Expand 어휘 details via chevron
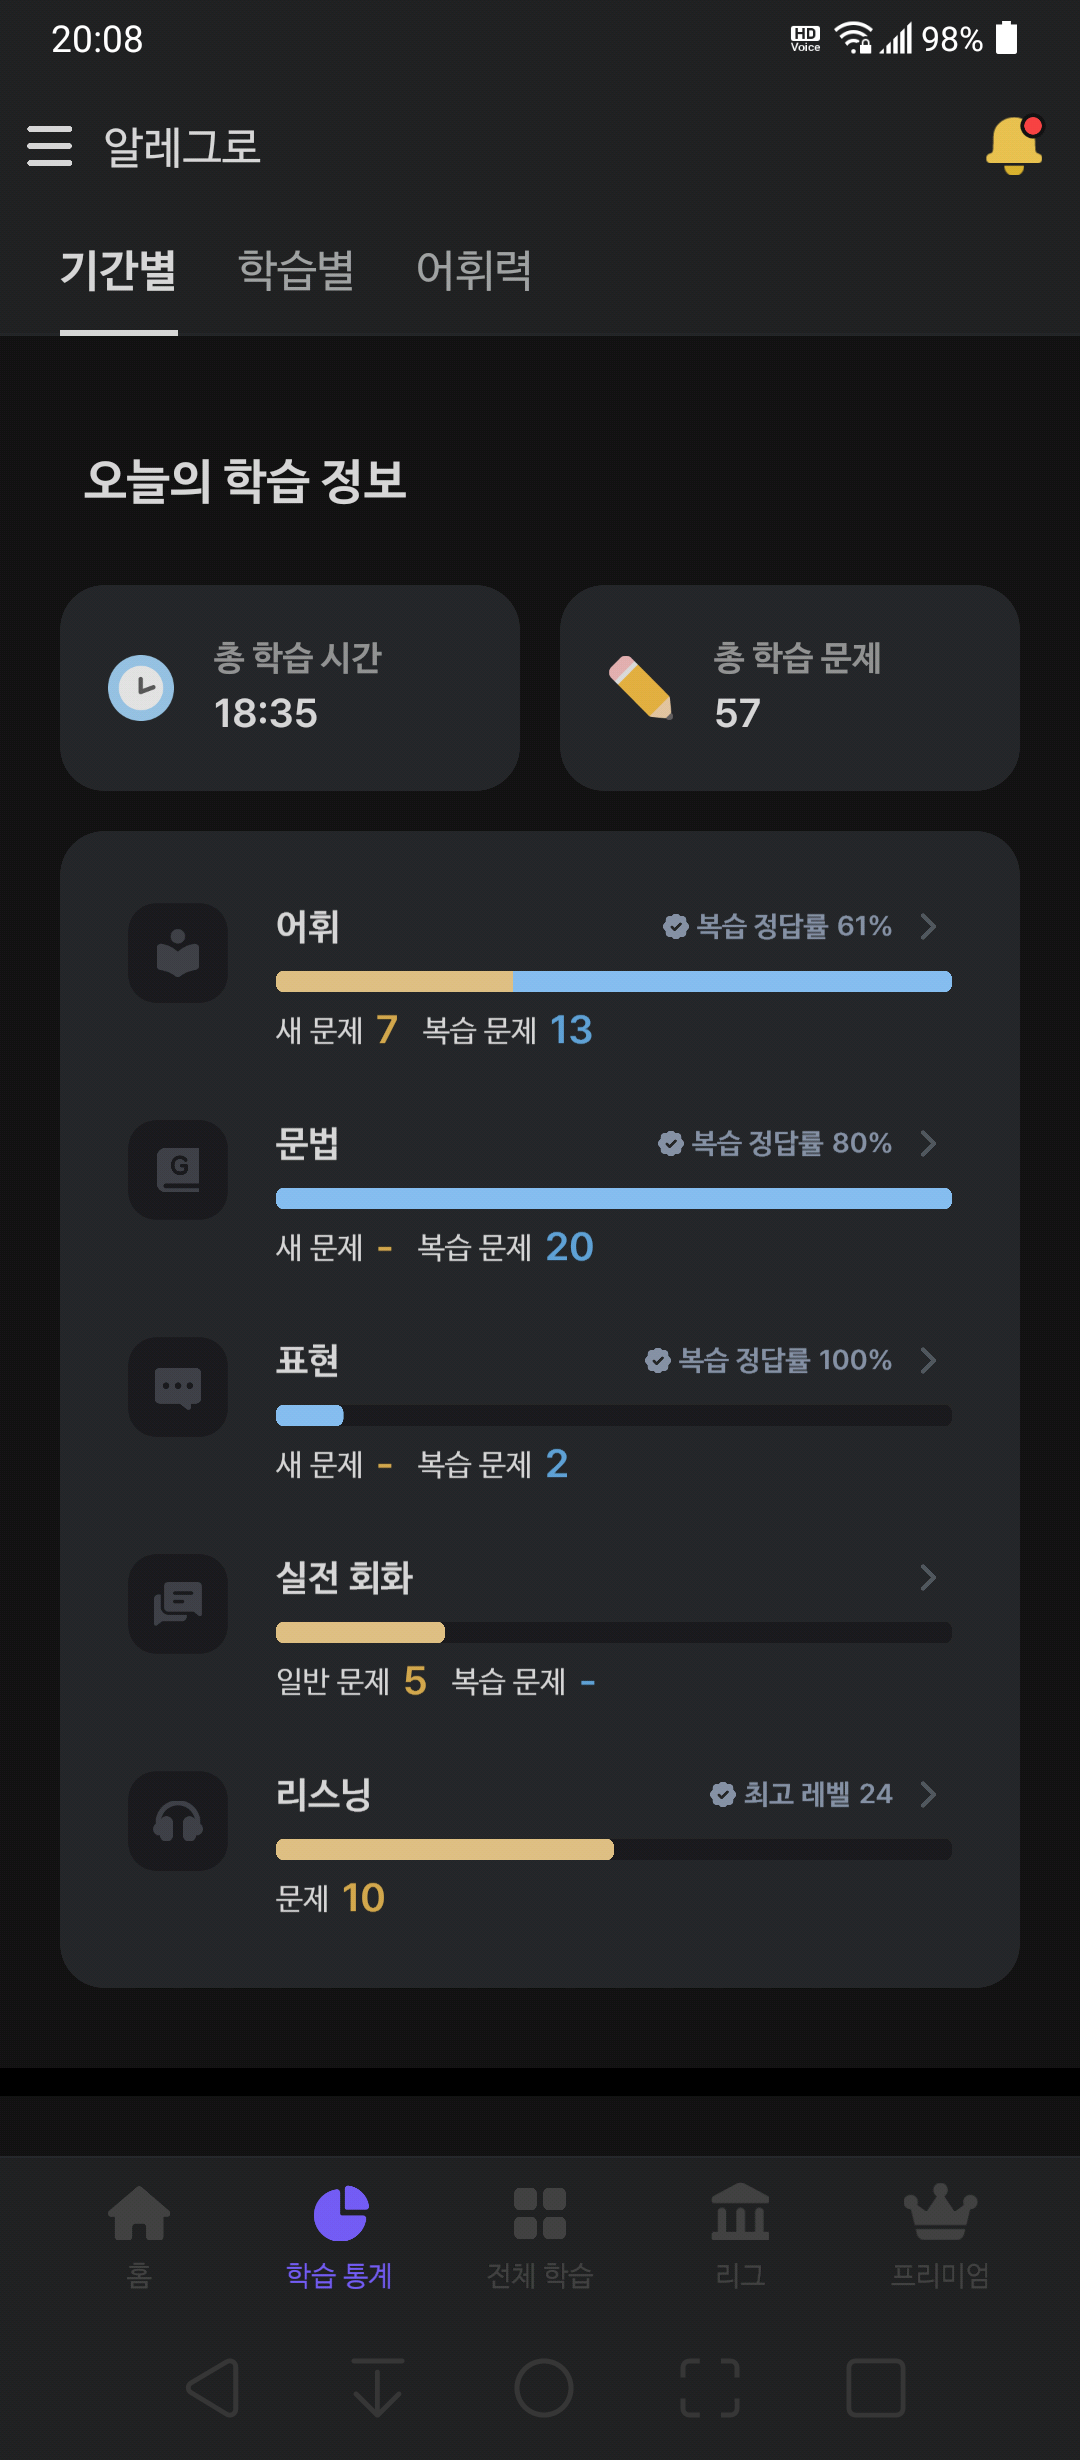 pos(928,926)
